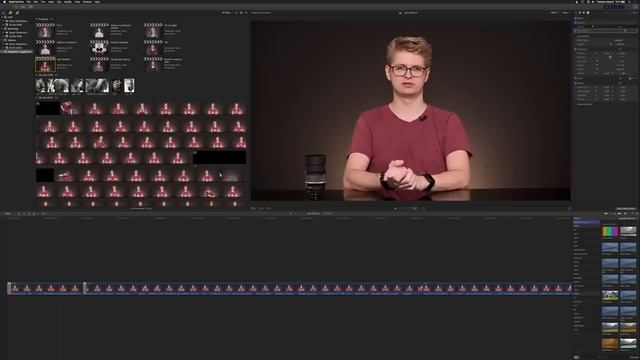The image size is (640, 360).
Task: Choose the color bars effect thumbnail
Action: pyautogui.click(x=610, y=231)
